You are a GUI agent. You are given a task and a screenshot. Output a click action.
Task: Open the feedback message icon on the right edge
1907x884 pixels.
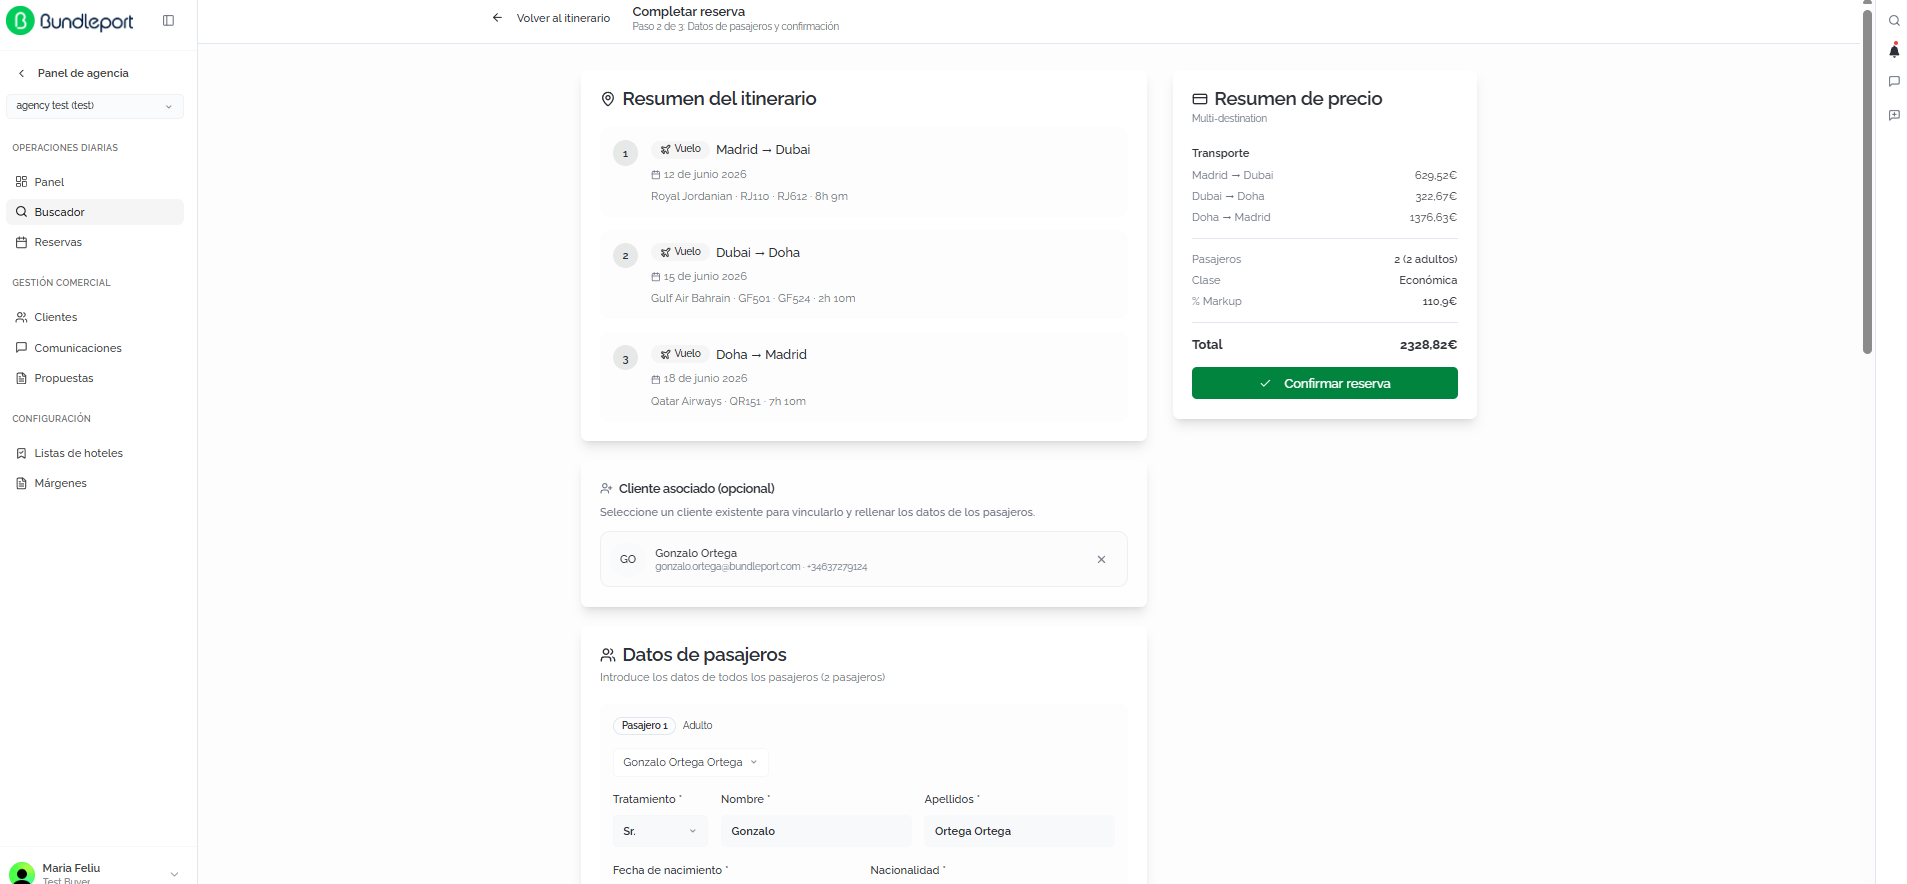(1894, 115)
